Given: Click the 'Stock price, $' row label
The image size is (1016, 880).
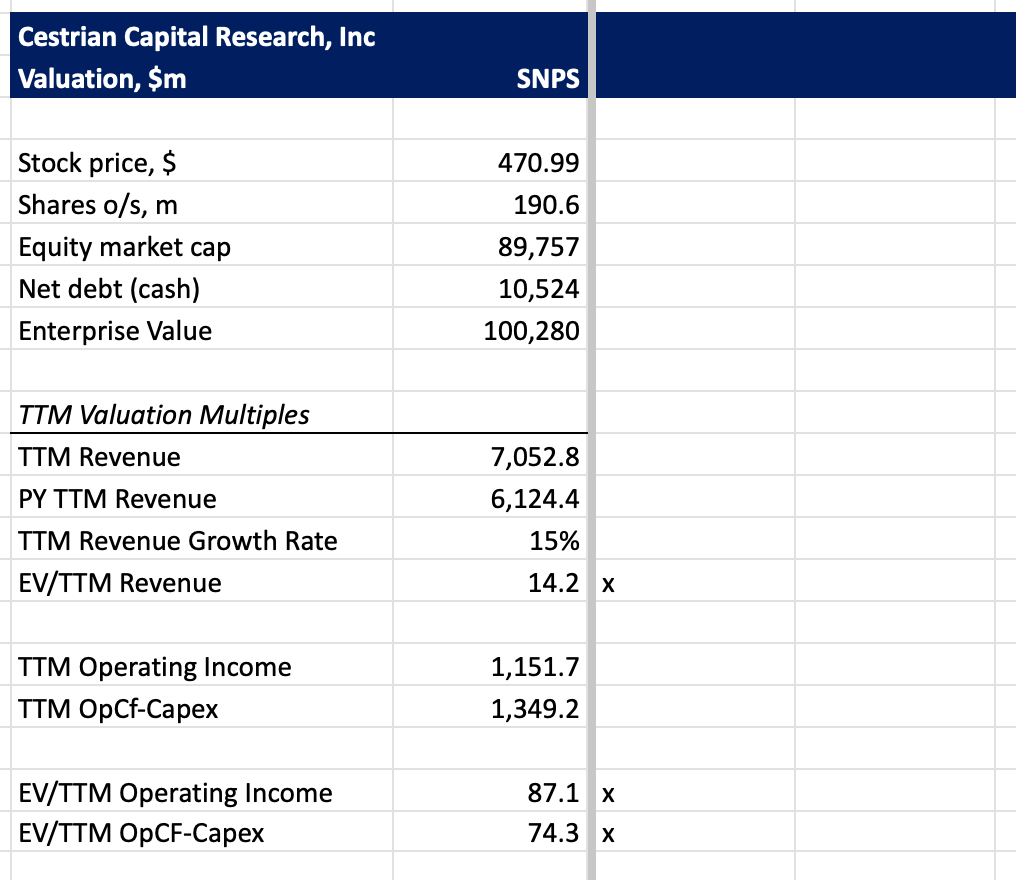Looking at the screenshot, I should (x=99, y=162).
